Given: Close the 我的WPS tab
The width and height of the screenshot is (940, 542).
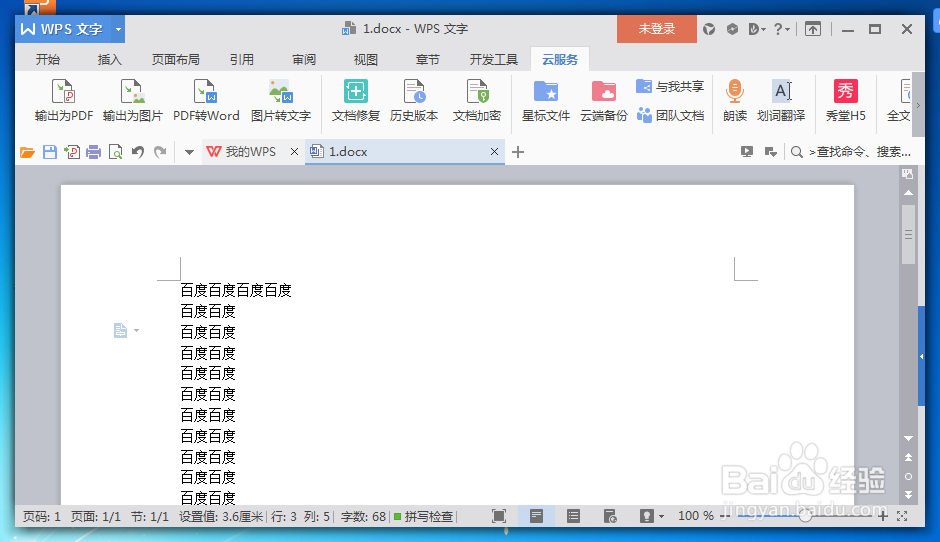Looking at the screenshot, I should point(294,152).
